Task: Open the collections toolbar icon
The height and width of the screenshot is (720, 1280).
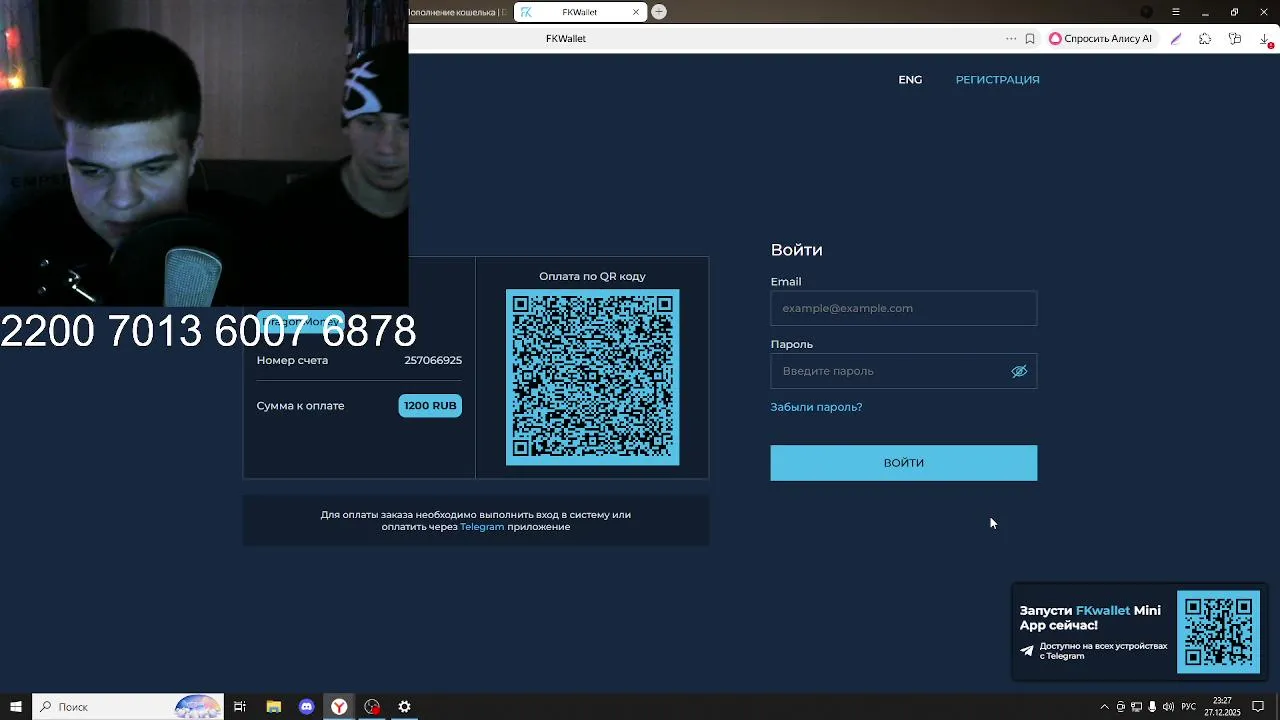Action: click(x=1235, y=39)
